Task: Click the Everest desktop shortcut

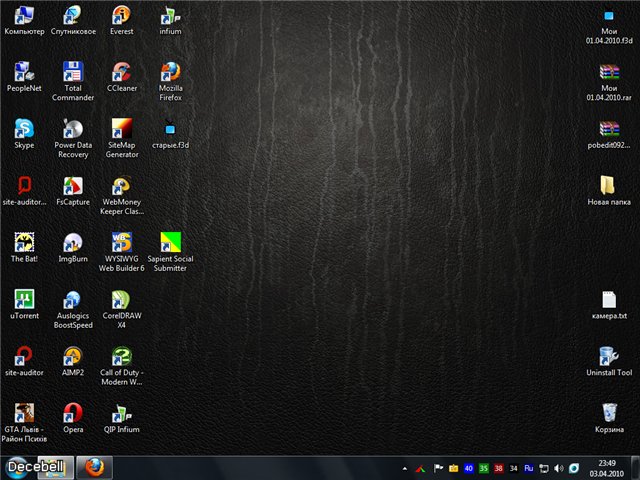Action: tap(122, 21)
